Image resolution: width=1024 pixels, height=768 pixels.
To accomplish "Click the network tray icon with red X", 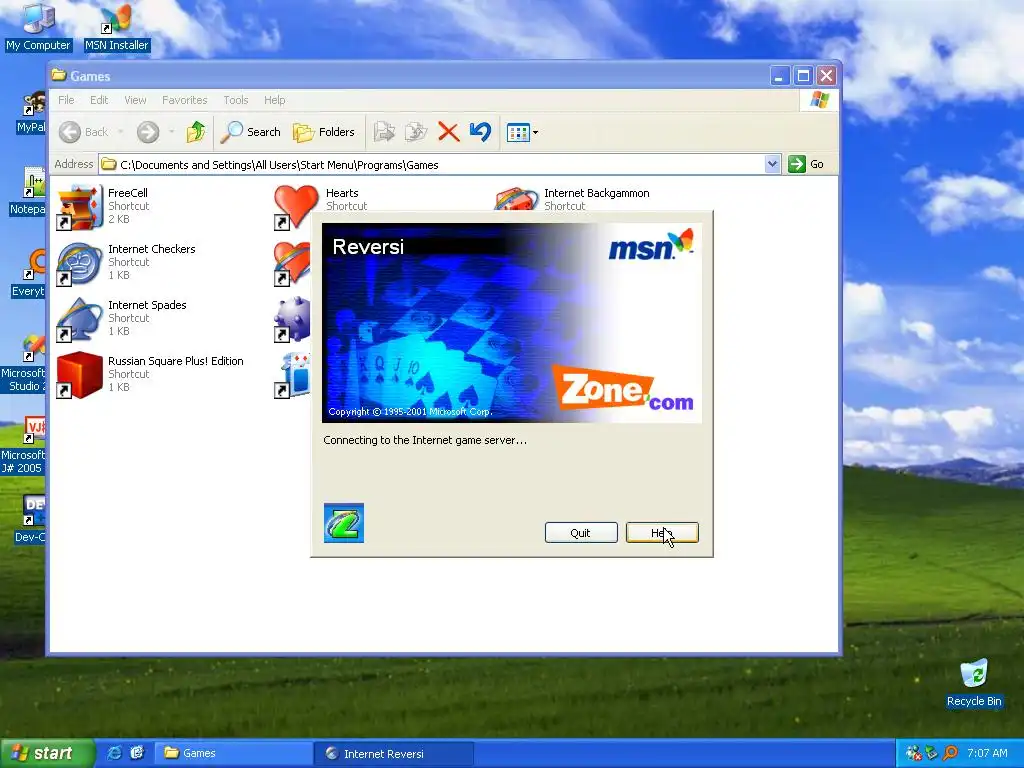I will (x=914, y=753).
